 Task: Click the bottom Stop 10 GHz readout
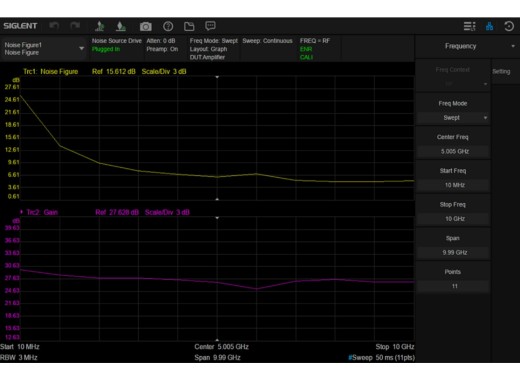pyautogui.click(x=395, y=347)
